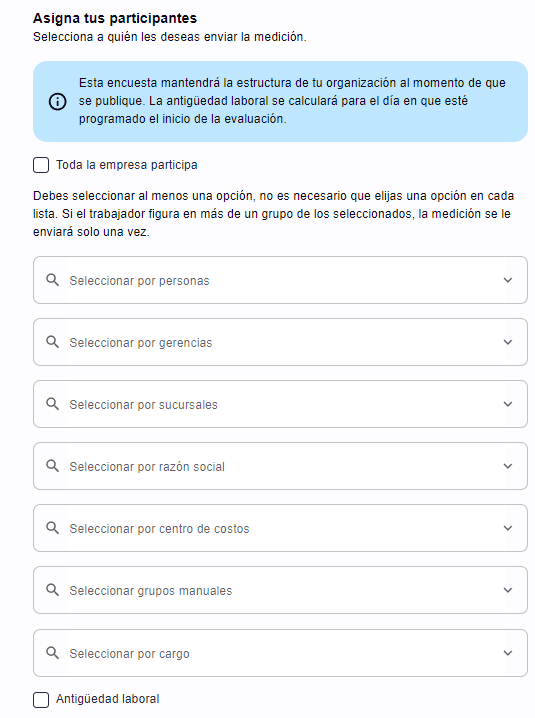
Task: Click the magnifier icon in grupos manuales field
Action: point(53,590)
